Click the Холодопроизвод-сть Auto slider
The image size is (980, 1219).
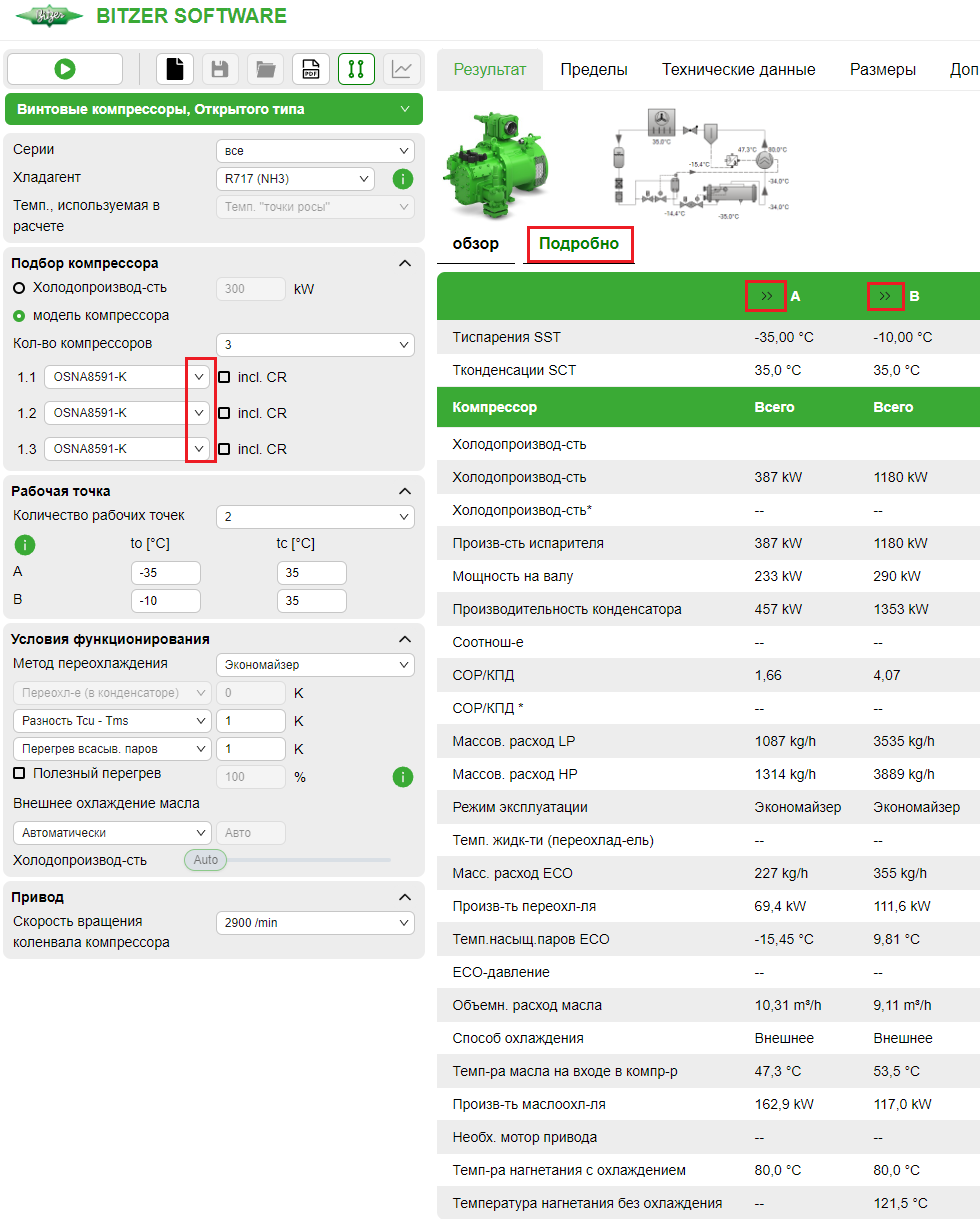click(206, 860)
